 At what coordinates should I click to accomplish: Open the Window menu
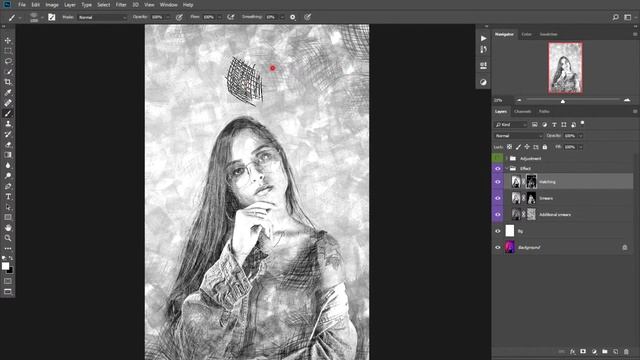click(x=169, y=5)
